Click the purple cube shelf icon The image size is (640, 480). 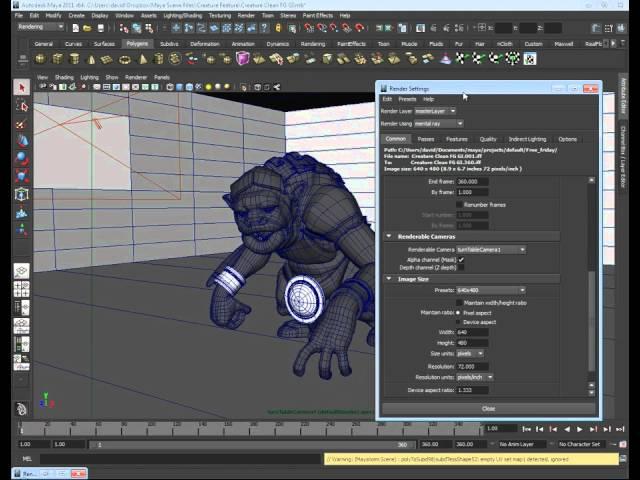click(x=242, y=59)
